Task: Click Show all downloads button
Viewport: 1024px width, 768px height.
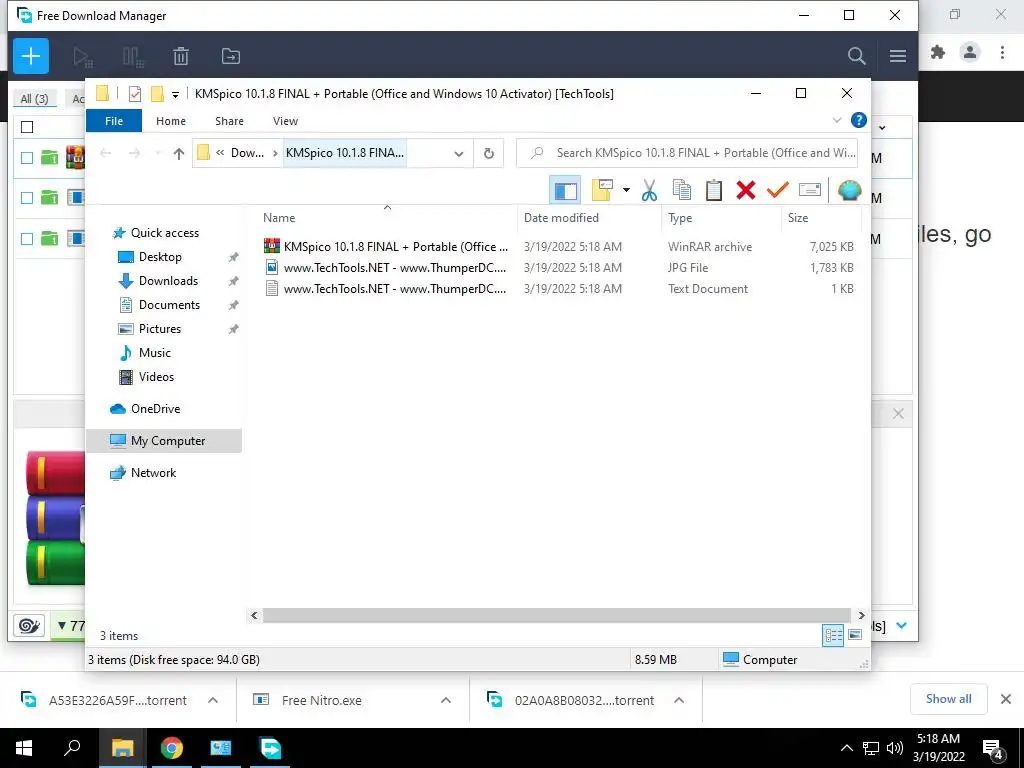Action: click(x=948, y=699)
